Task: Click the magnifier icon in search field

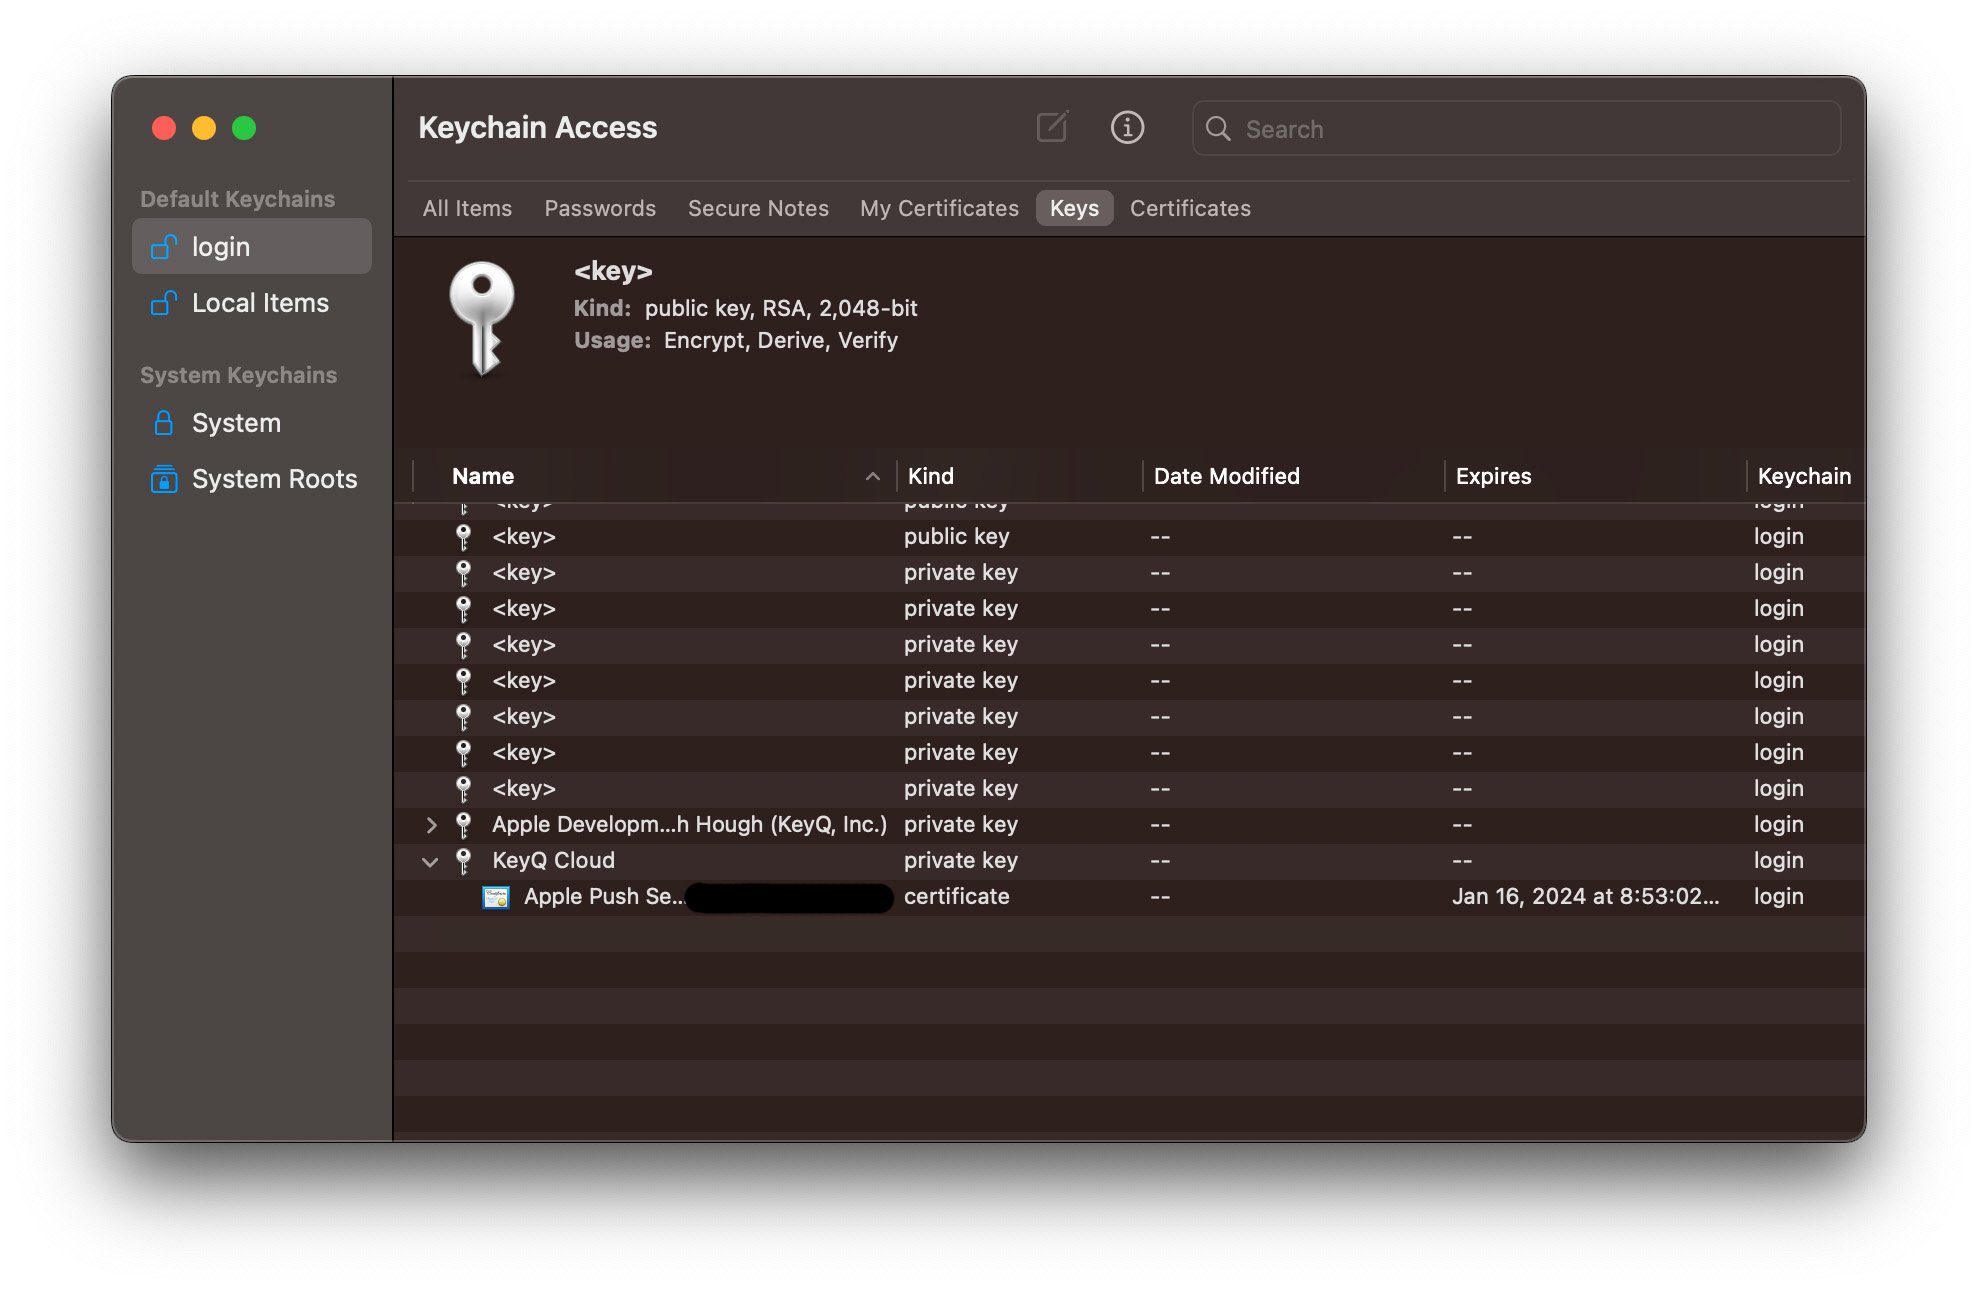Action: click(x=1219, y=129)
